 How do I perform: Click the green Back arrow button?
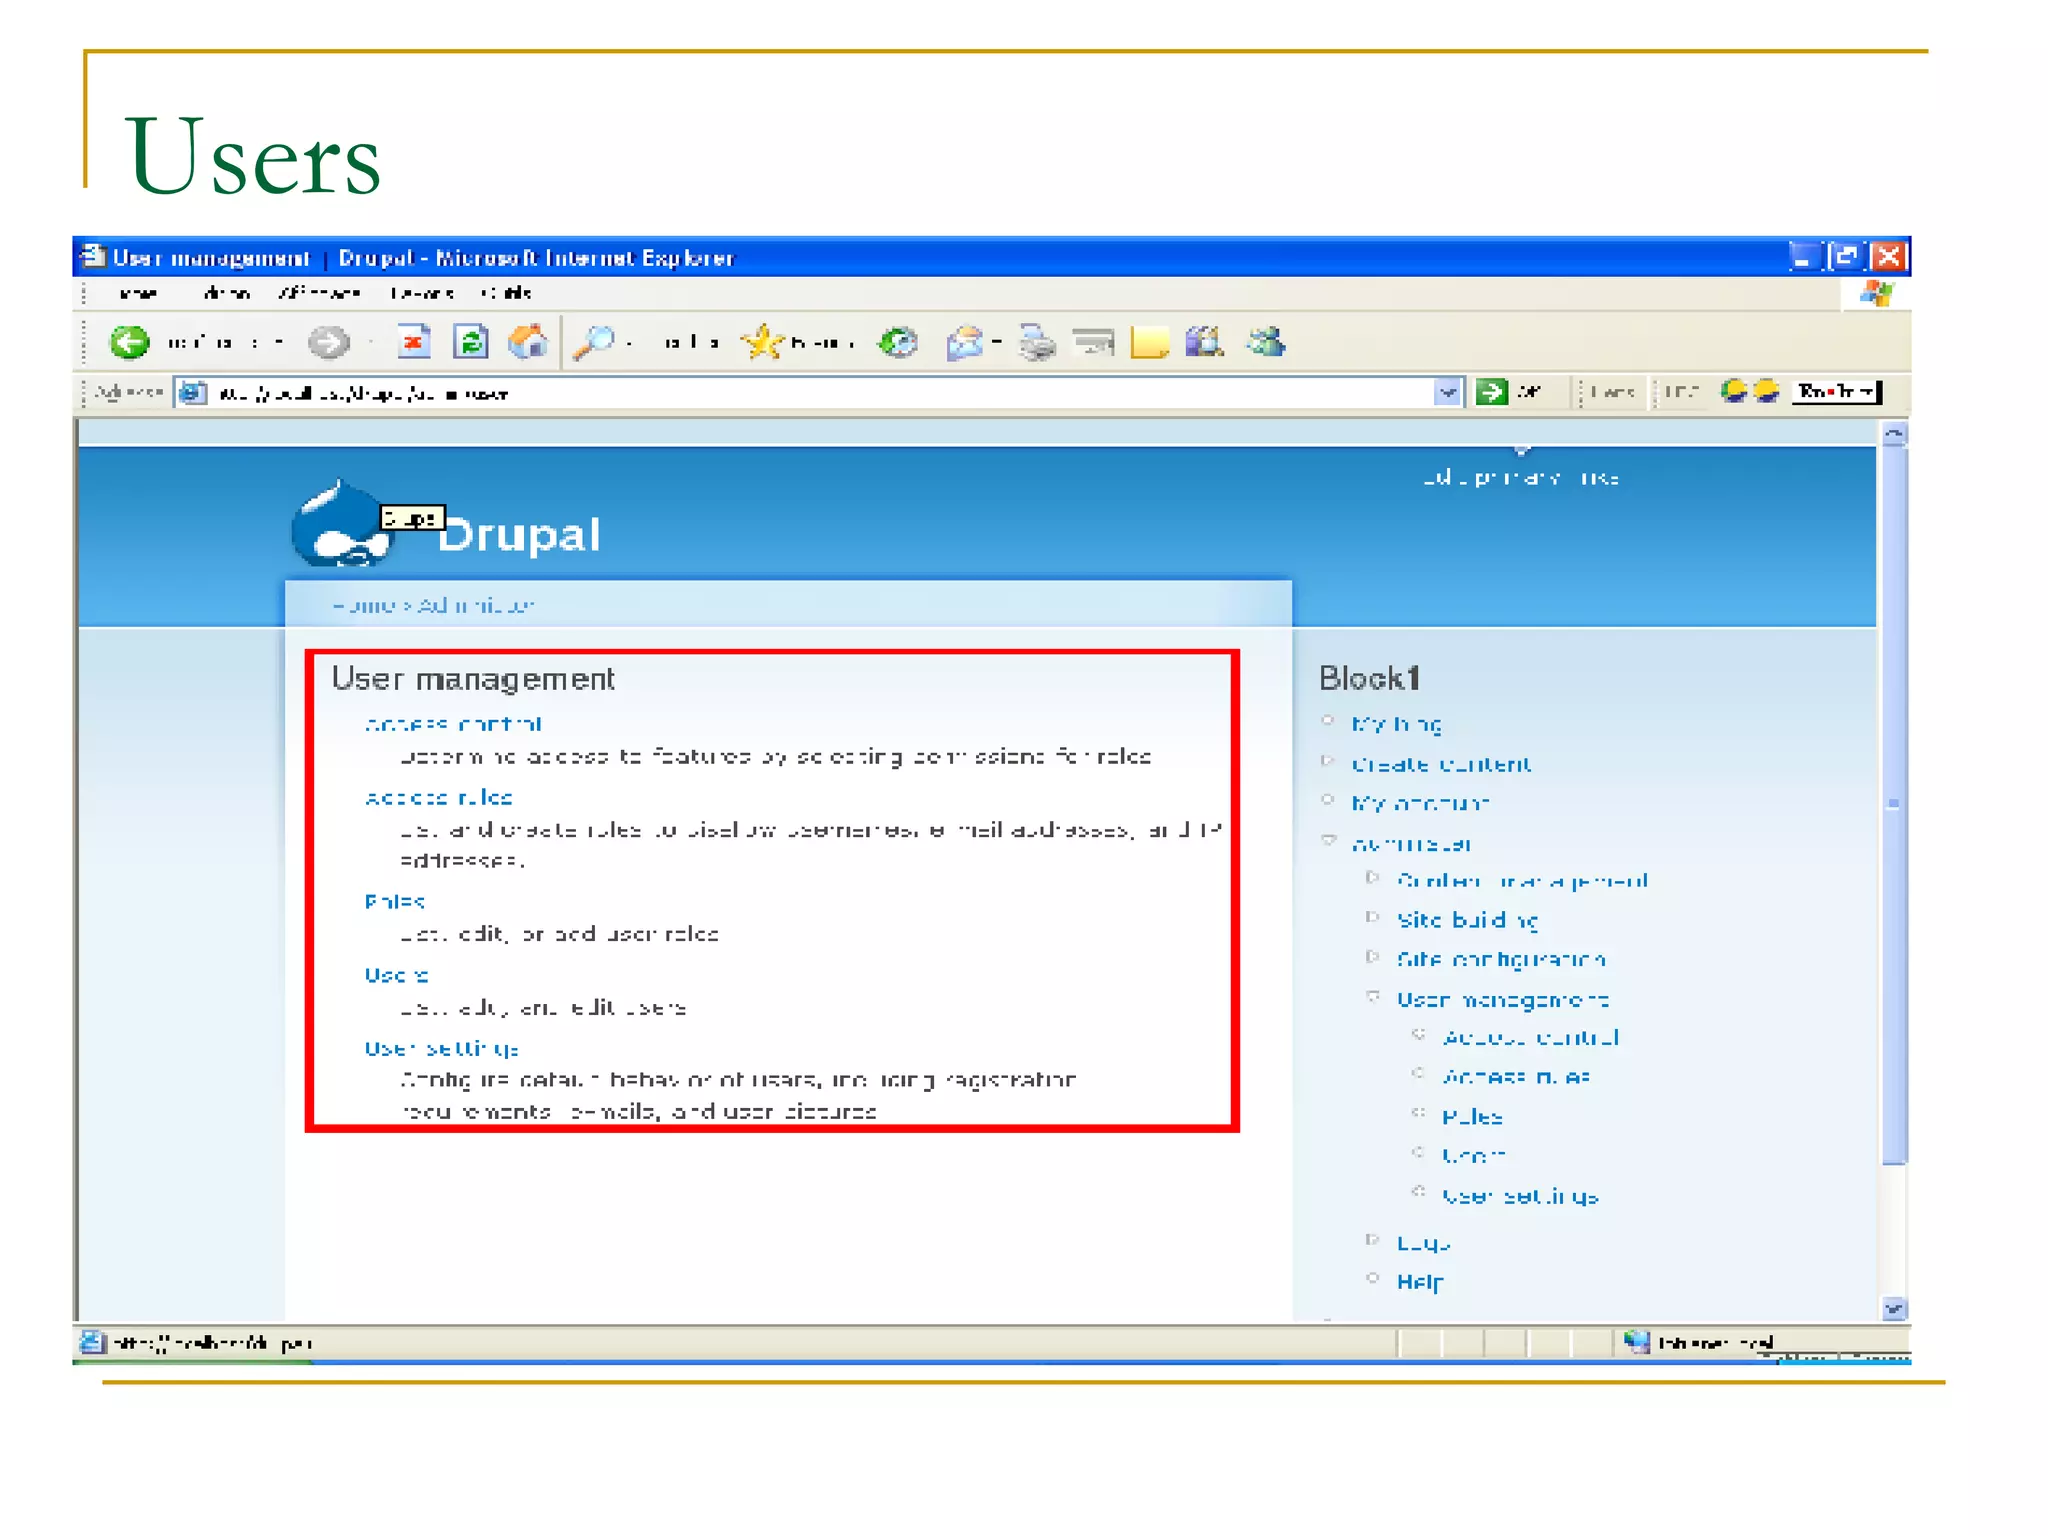(129, 343)
